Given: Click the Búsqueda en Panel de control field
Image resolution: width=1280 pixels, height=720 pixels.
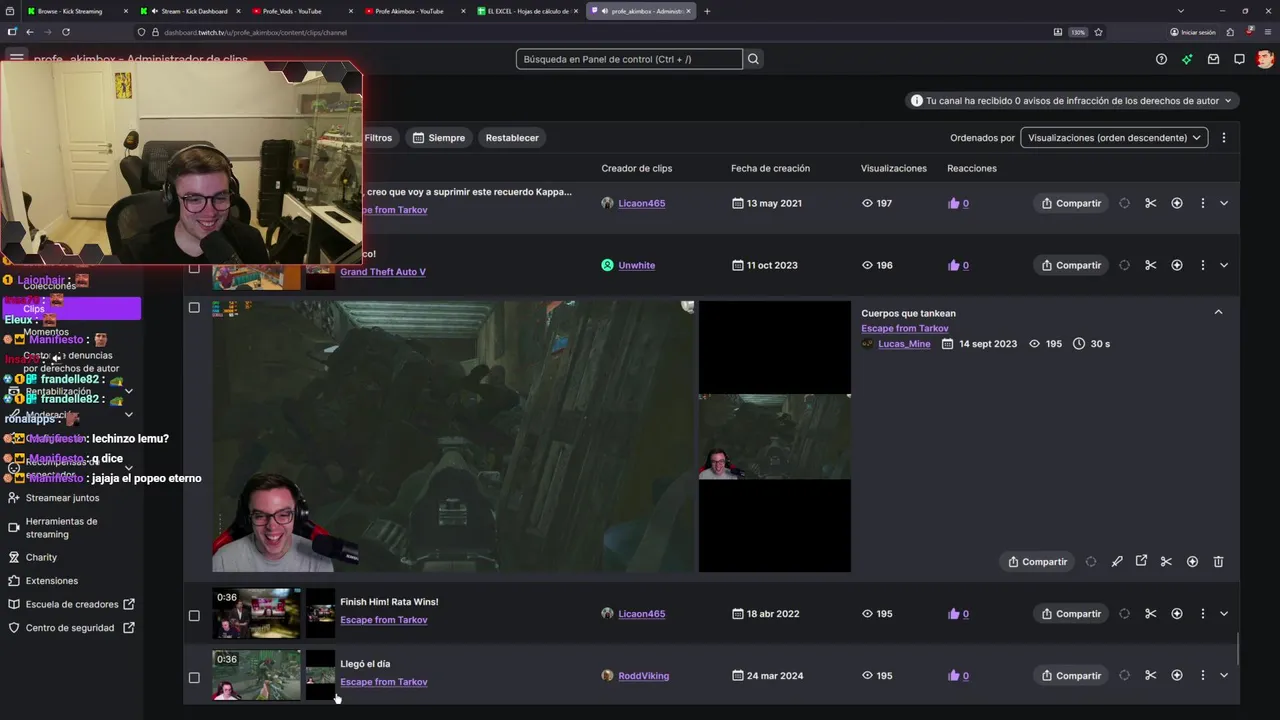Looking at the screenshot, I should [629, 59].
